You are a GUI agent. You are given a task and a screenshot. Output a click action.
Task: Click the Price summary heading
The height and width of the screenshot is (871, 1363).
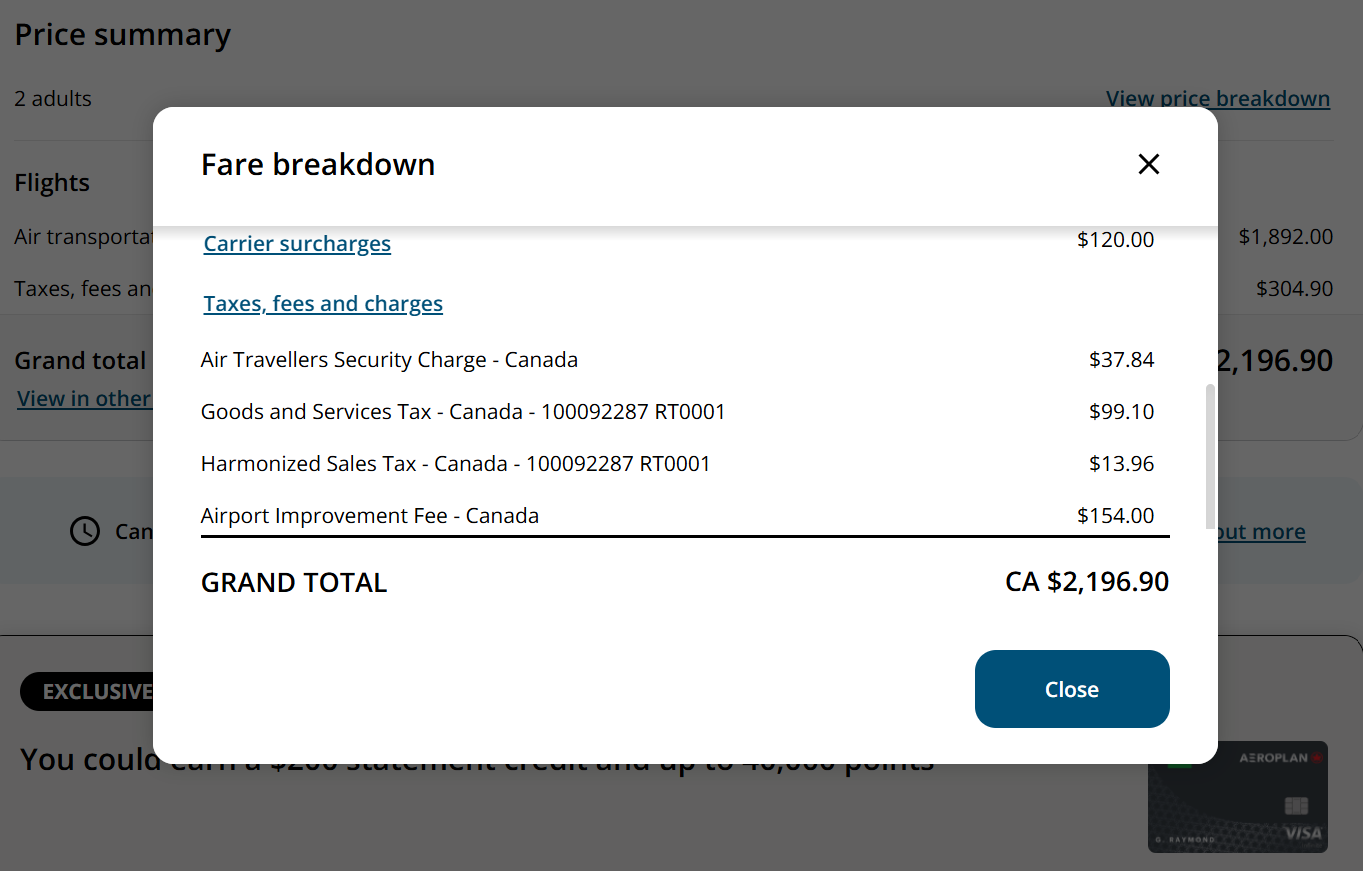(x=122, y=35)
